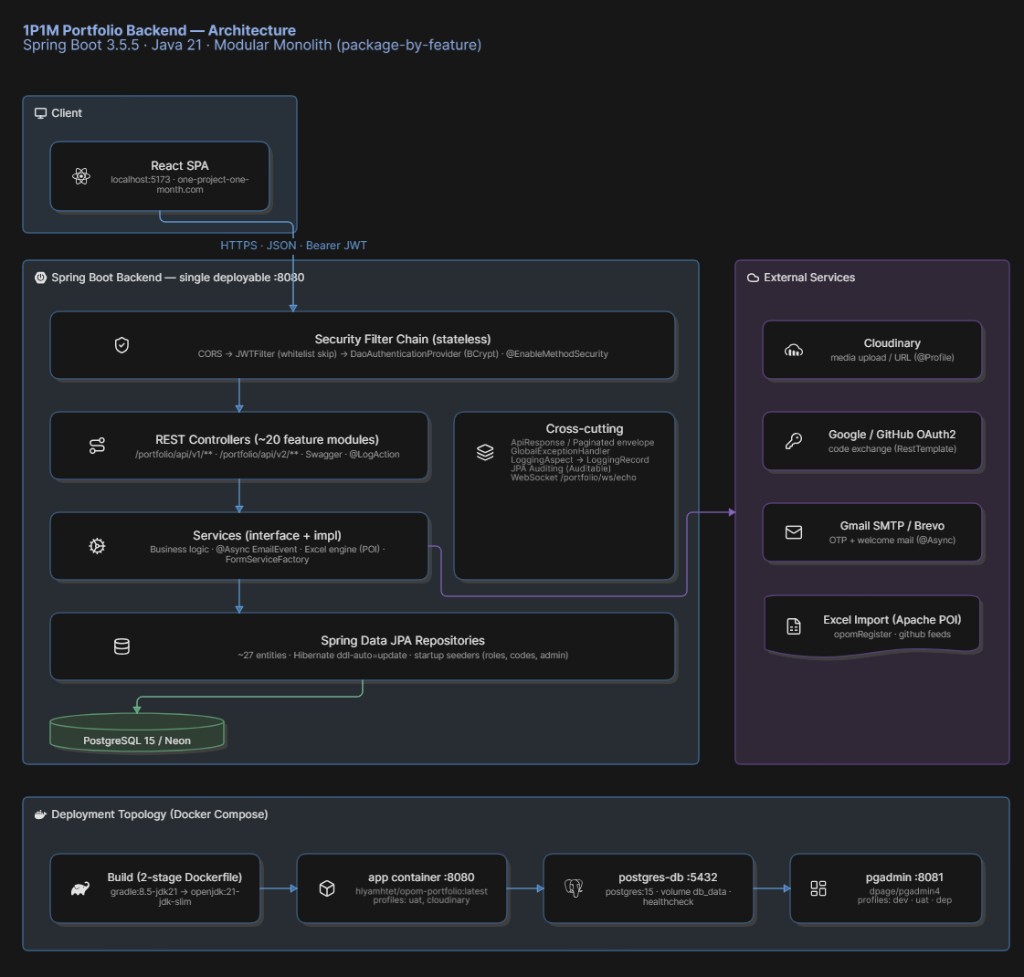1024x977 pixels.
Task: Click the spreadsheet file icon in Excel Import
Action: pos(793,627)
